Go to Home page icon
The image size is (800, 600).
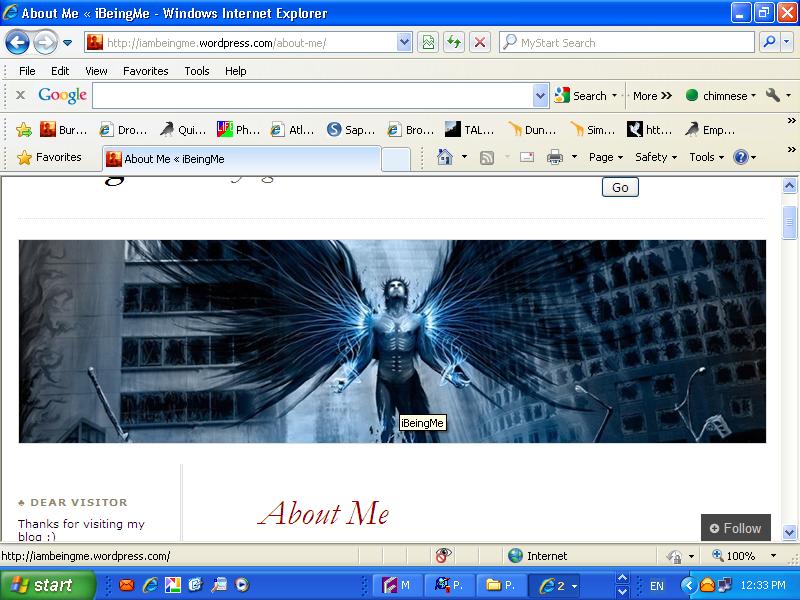[445, 157]
